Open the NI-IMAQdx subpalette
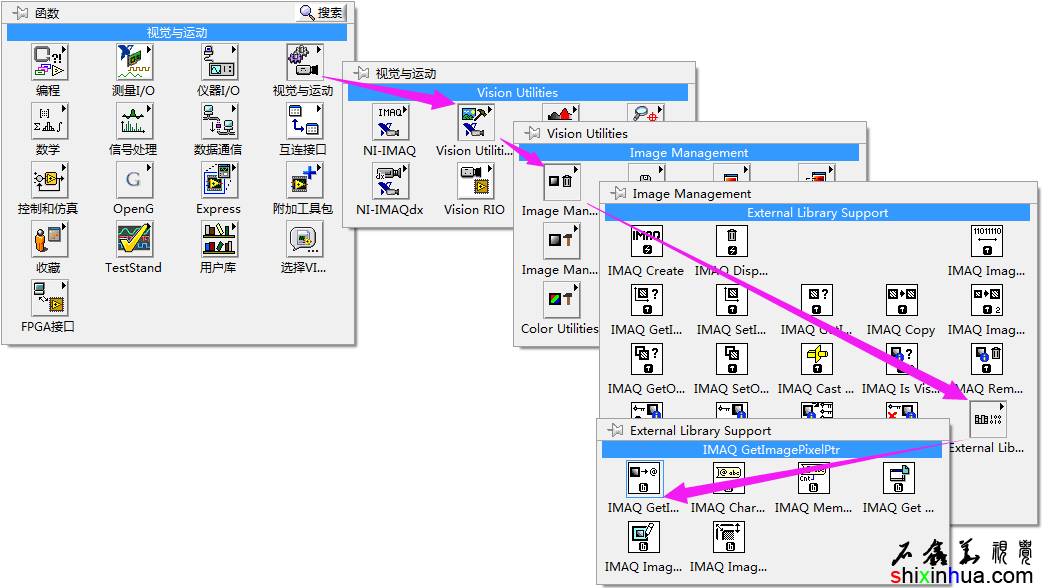 click(390, 181)
